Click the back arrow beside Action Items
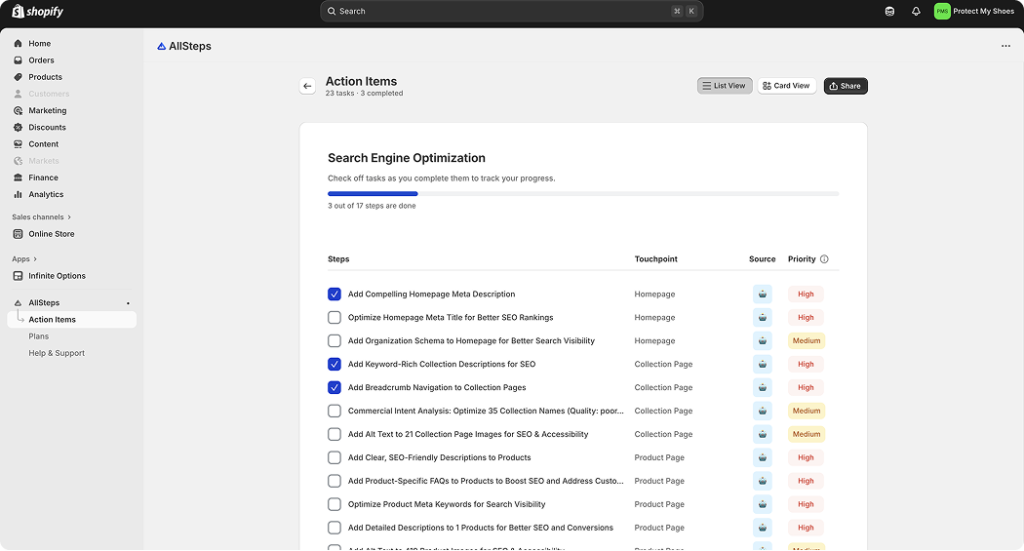This screenshot has height=551, width=1024. (x=307, y=86)
